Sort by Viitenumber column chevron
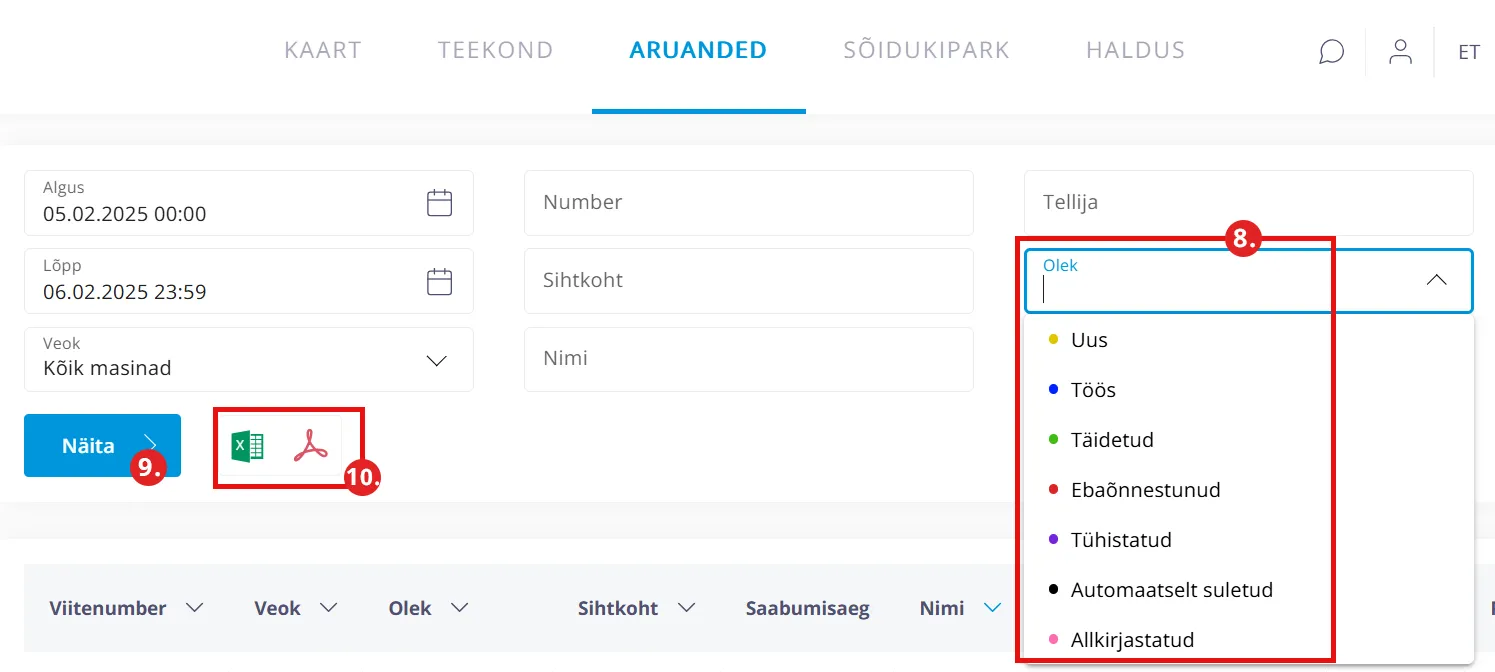 click(195, 608)
